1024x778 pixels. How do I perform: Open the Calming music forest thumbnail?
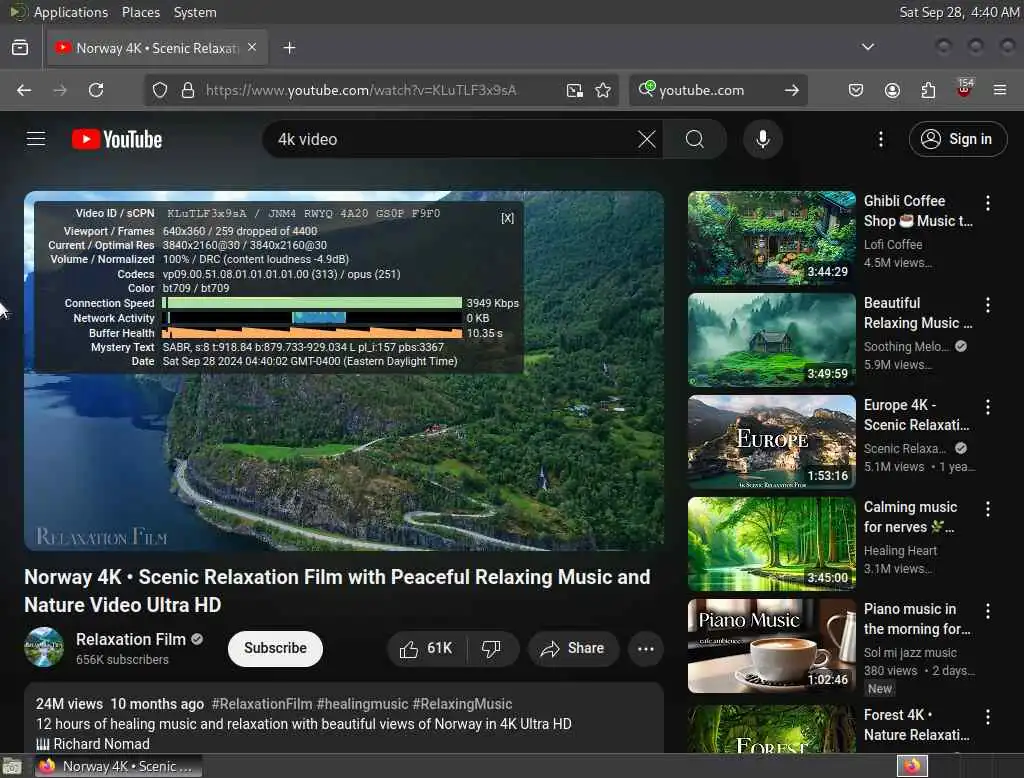[x=771, y=543]
